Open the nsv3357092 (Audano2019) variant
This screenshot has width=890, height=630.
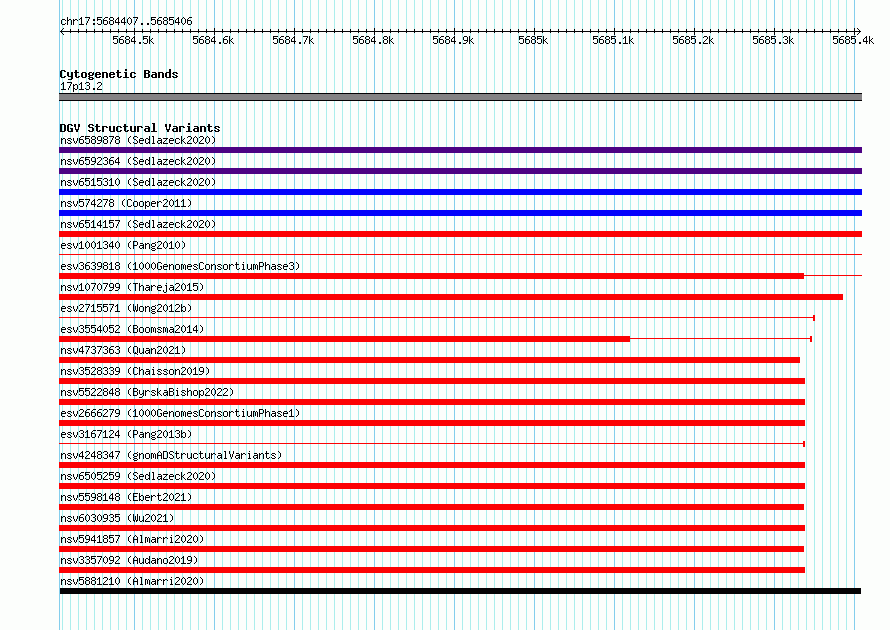pyautogui.click(x=129, y=560)
